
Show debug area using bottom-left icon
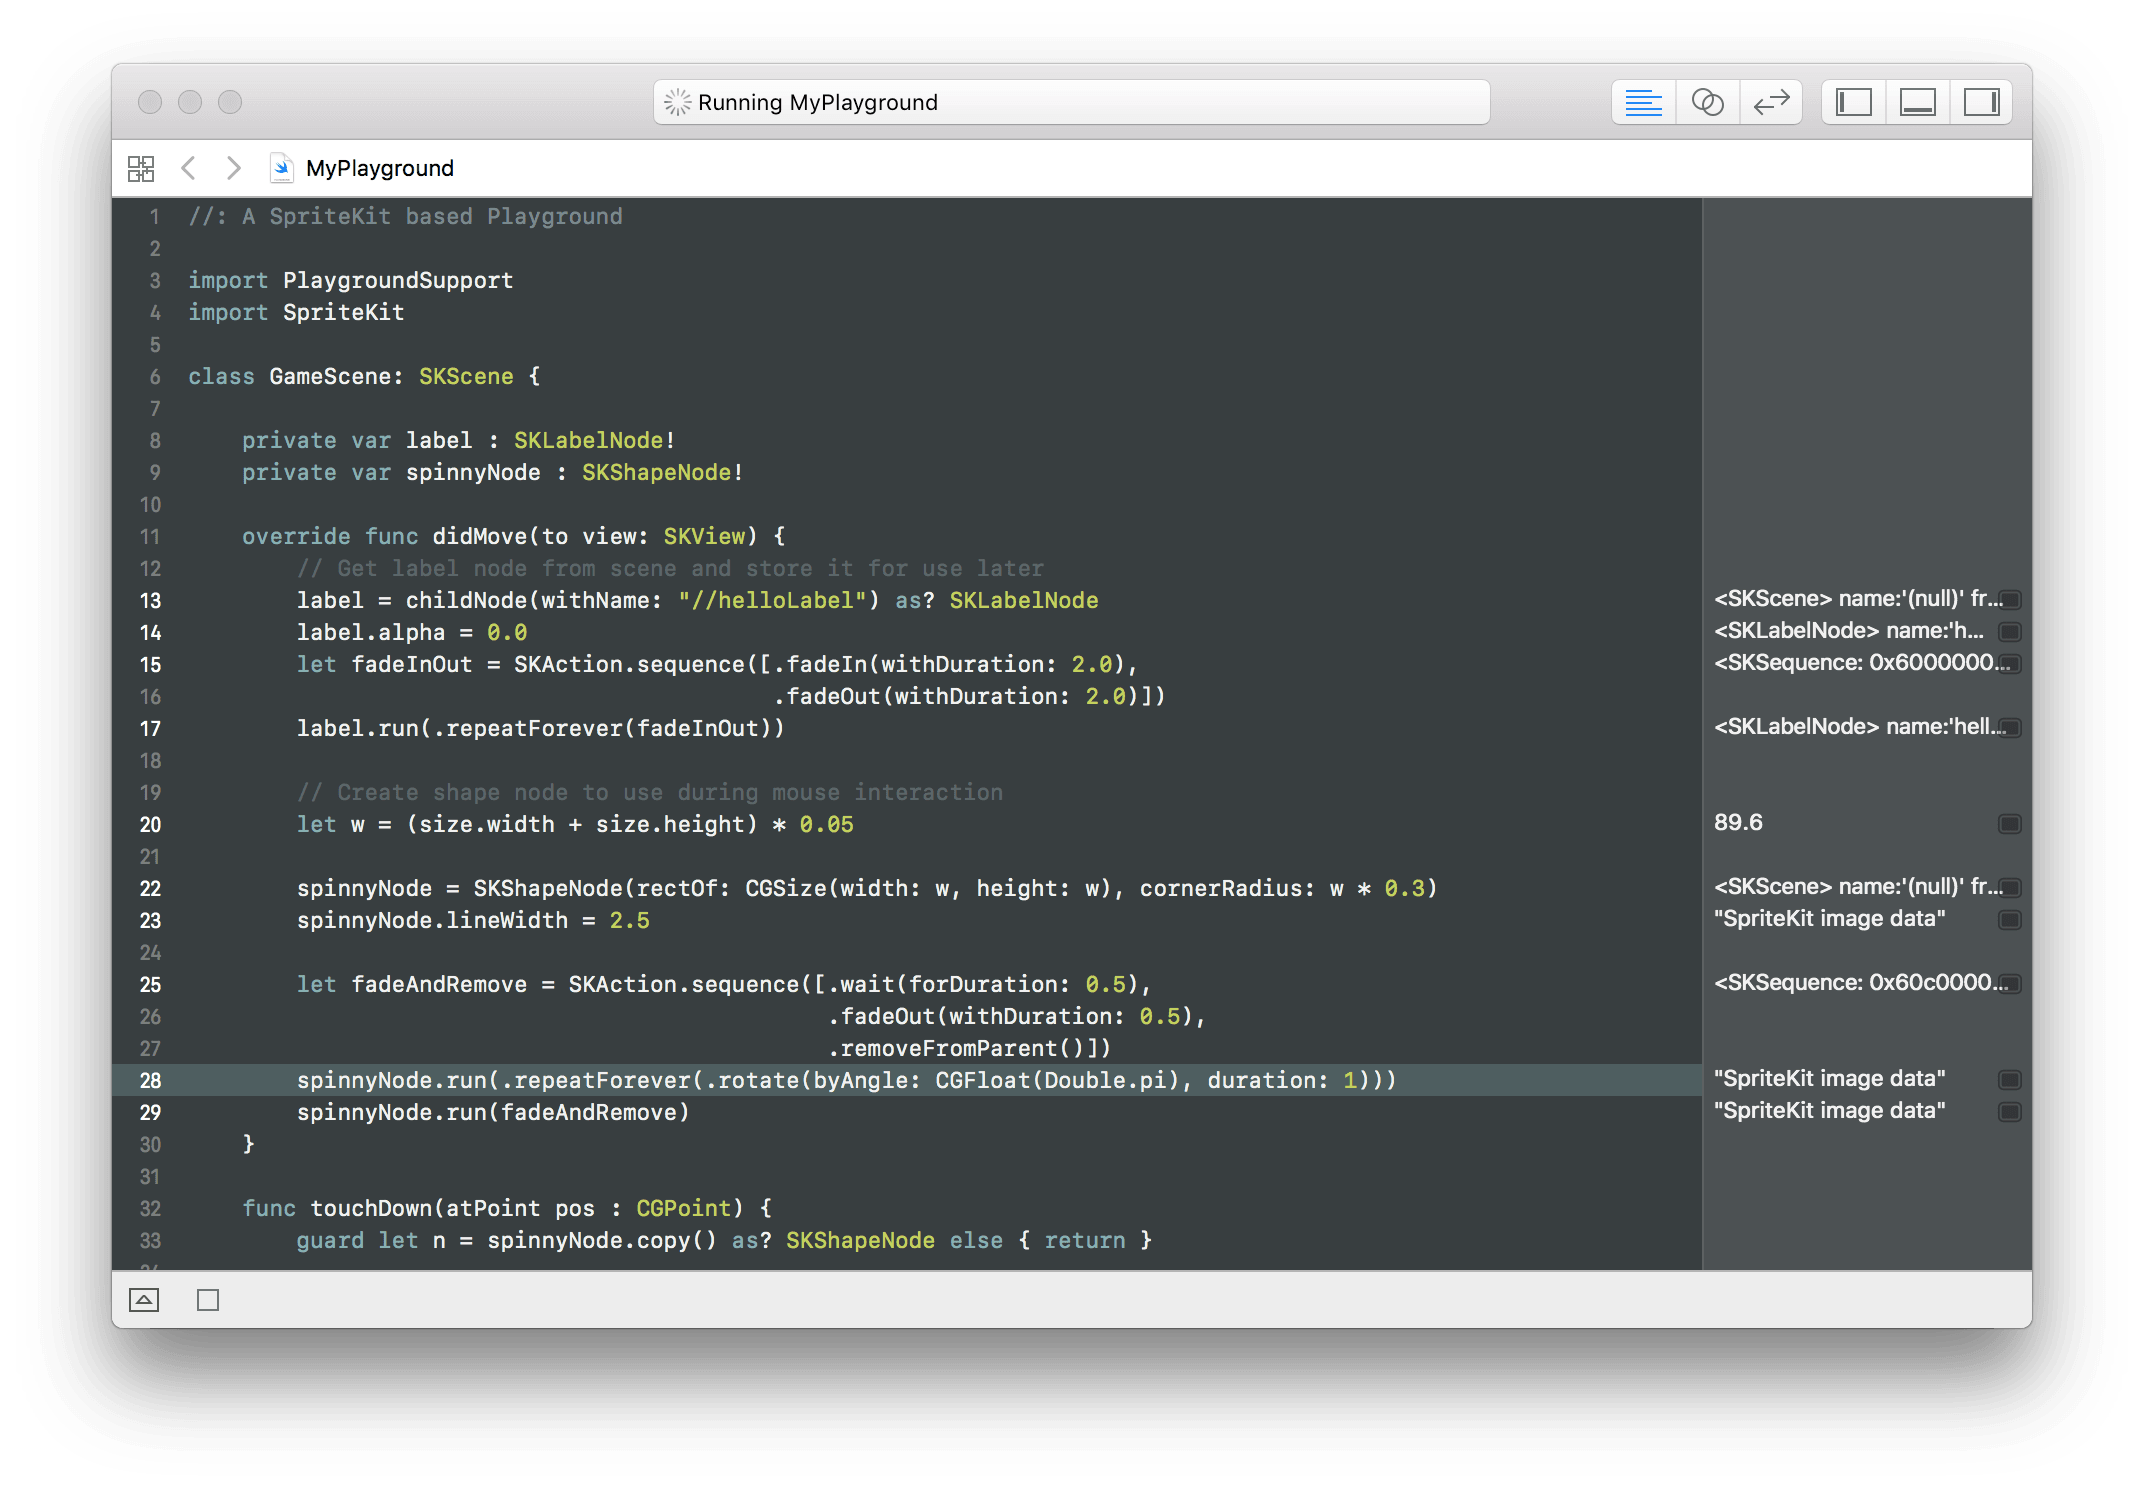144,1300
